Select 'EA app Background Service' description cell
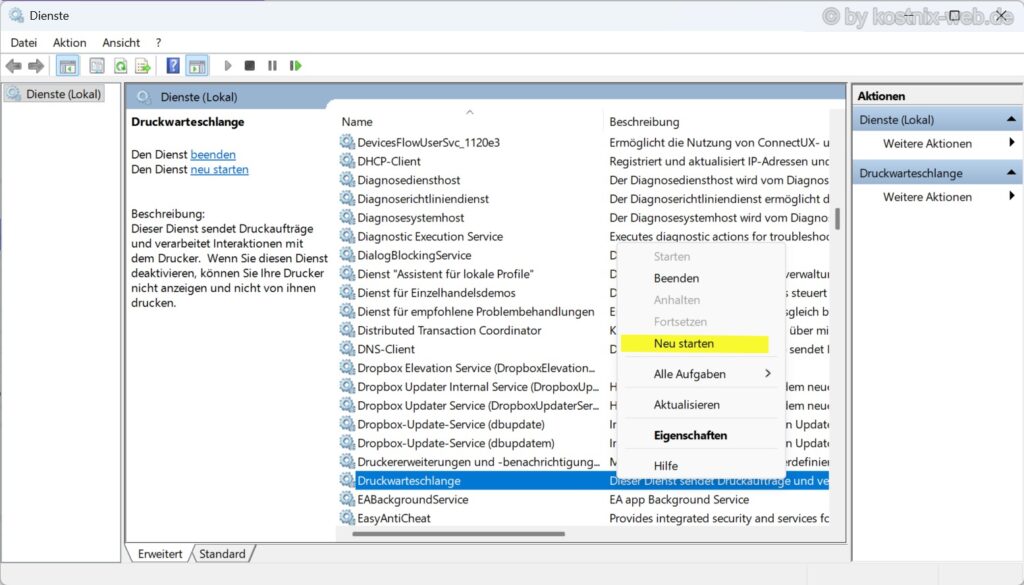Viewport: 1024px width, 585px height. [x=679, y=499]
